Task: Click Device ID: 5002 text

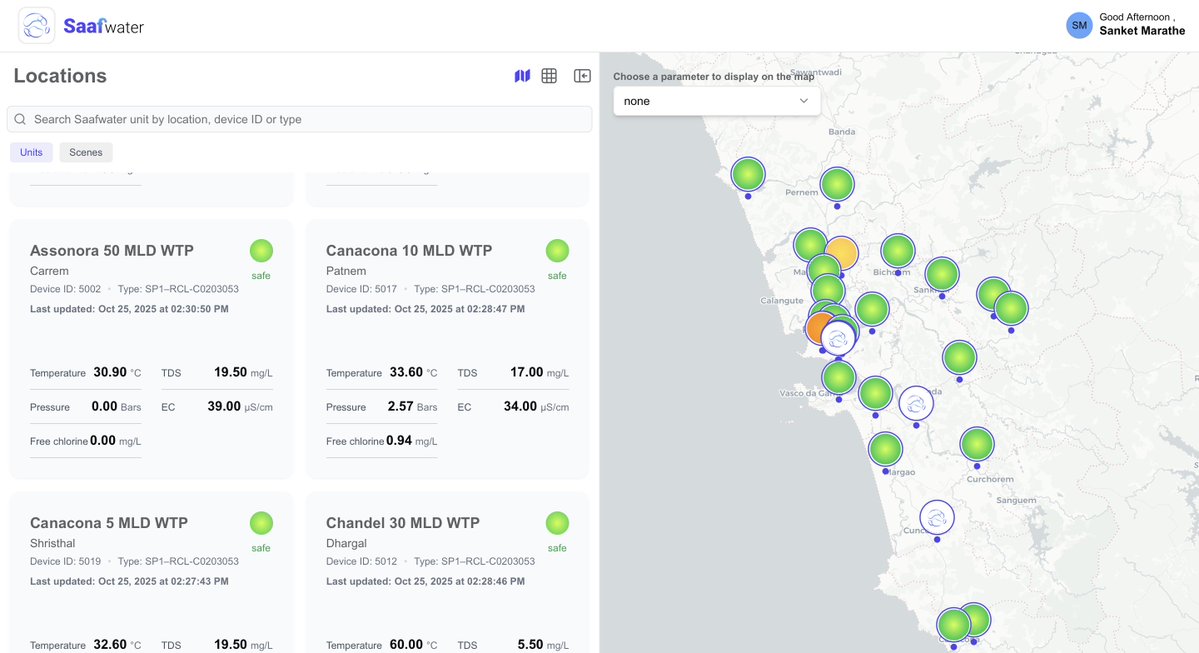Action: [x=65, y=289]
